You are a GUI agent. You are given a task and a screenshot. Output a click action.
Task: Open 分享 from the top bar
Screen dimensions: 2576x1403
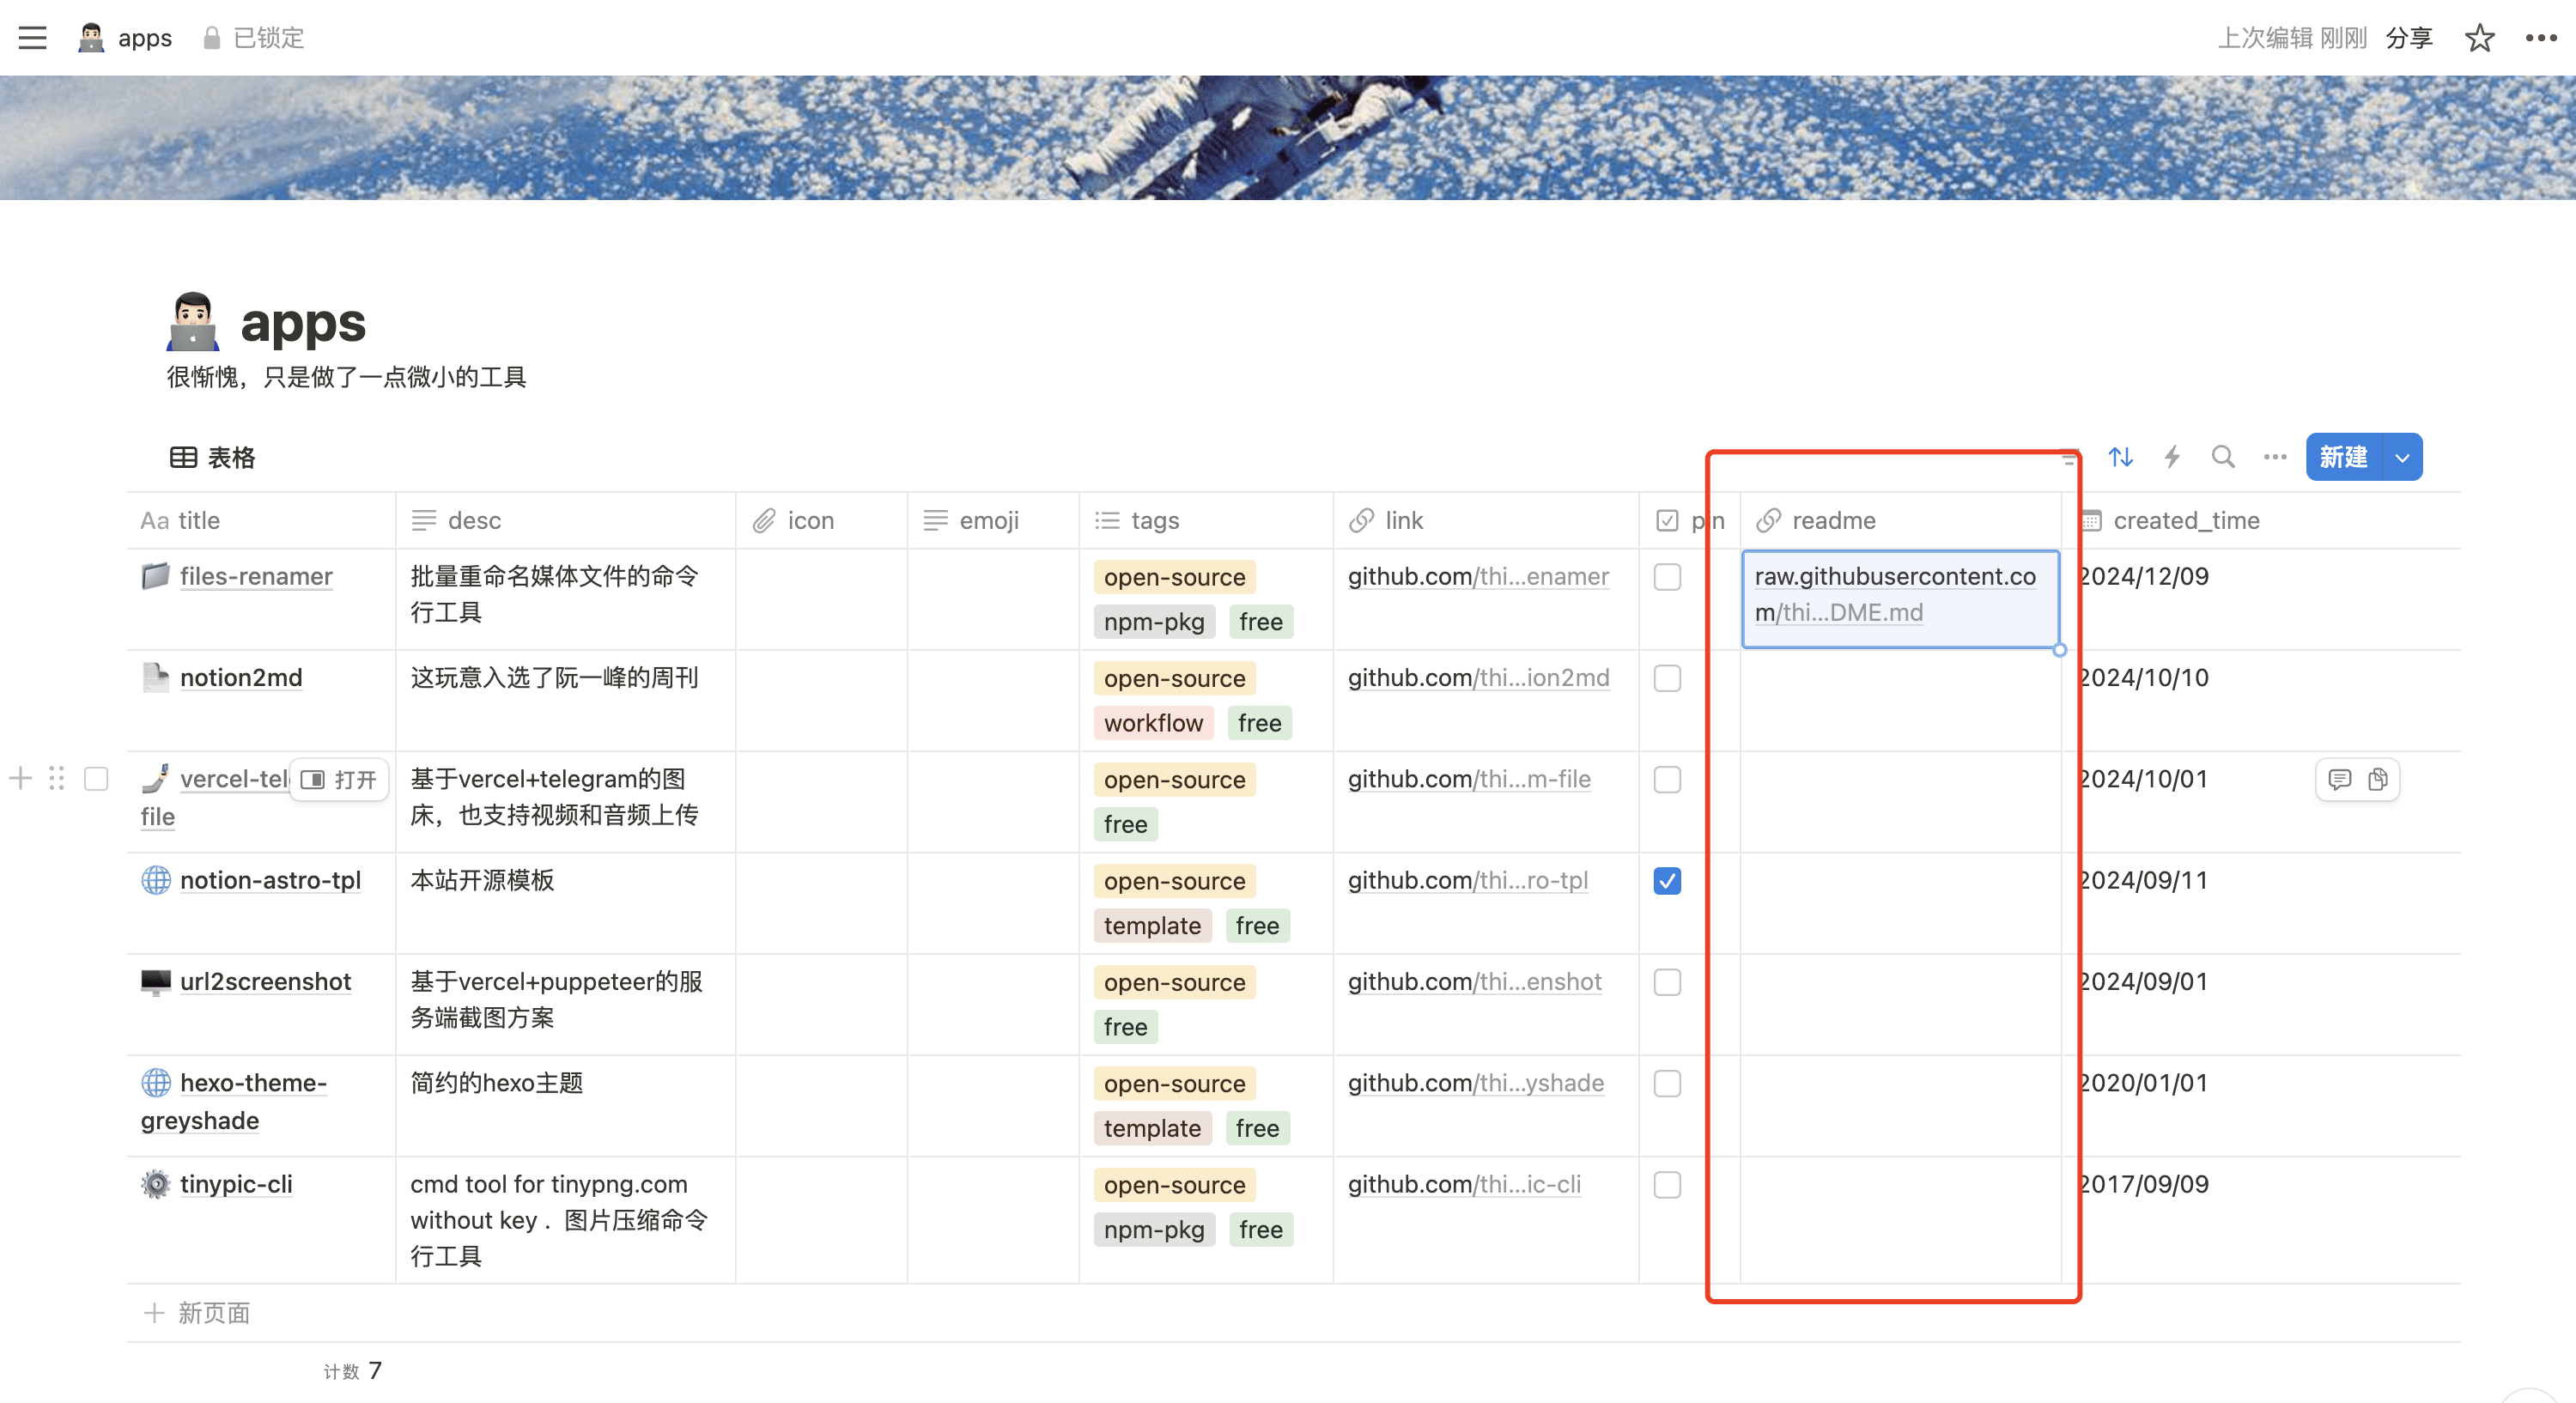click(x=2410, y=37)
